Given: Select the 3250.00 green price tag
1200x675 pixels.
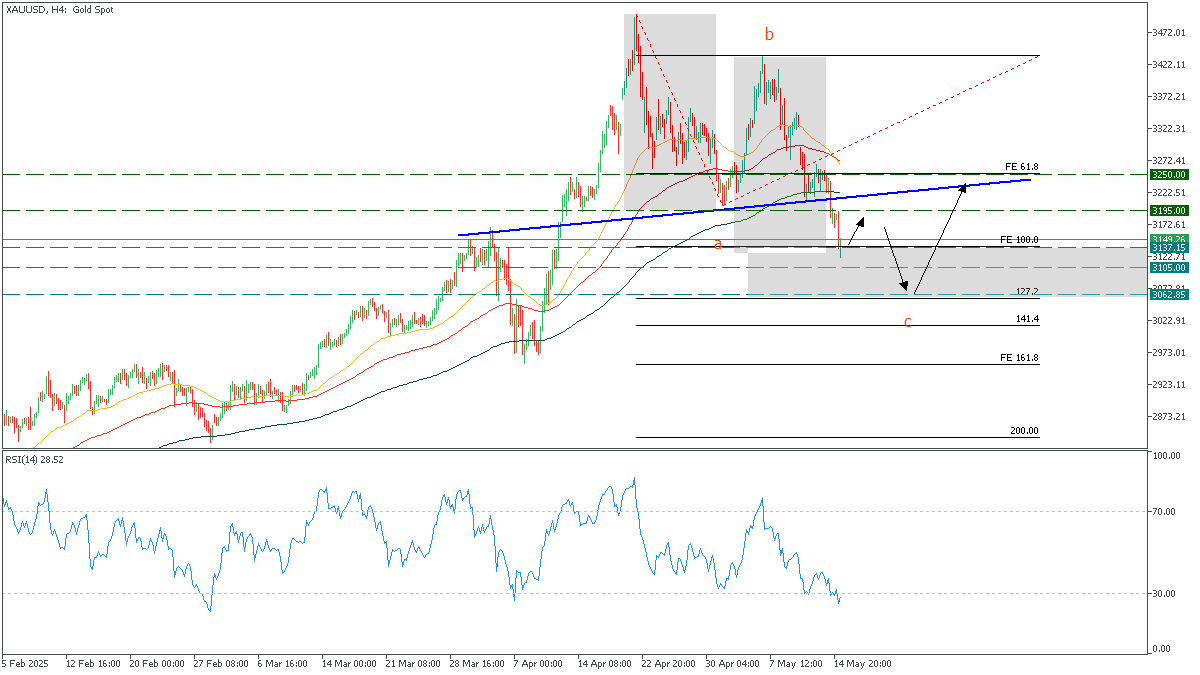Looking at the screenshot, I should [x=1168, y=174].
